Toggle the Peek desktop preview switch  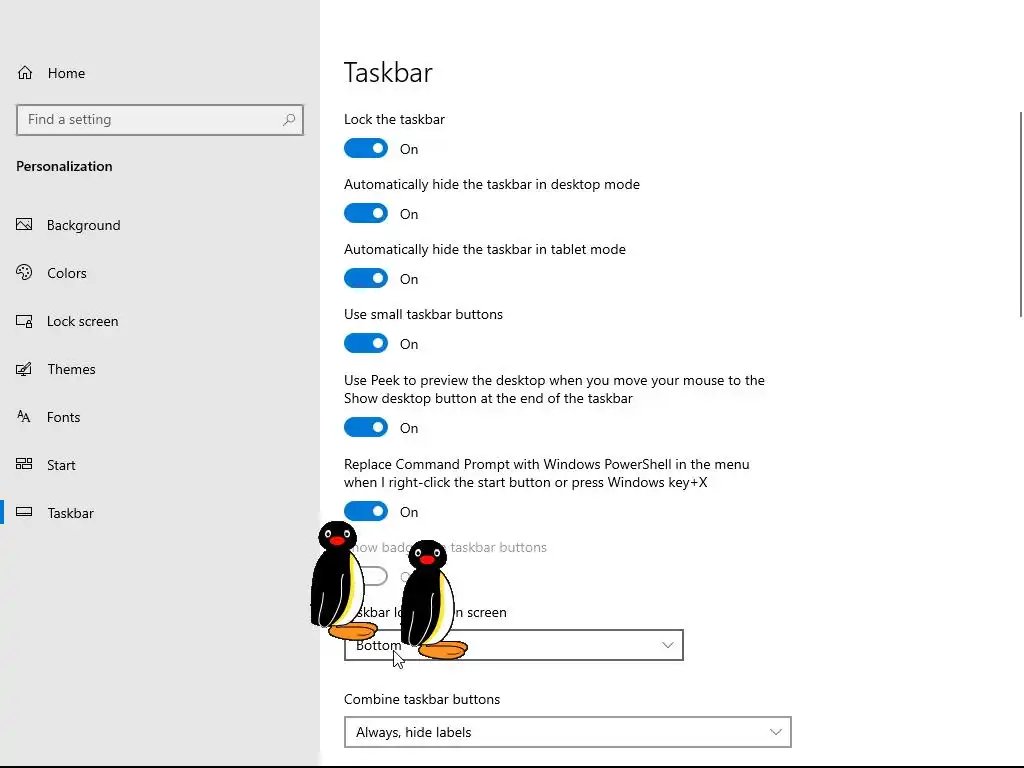366,427
